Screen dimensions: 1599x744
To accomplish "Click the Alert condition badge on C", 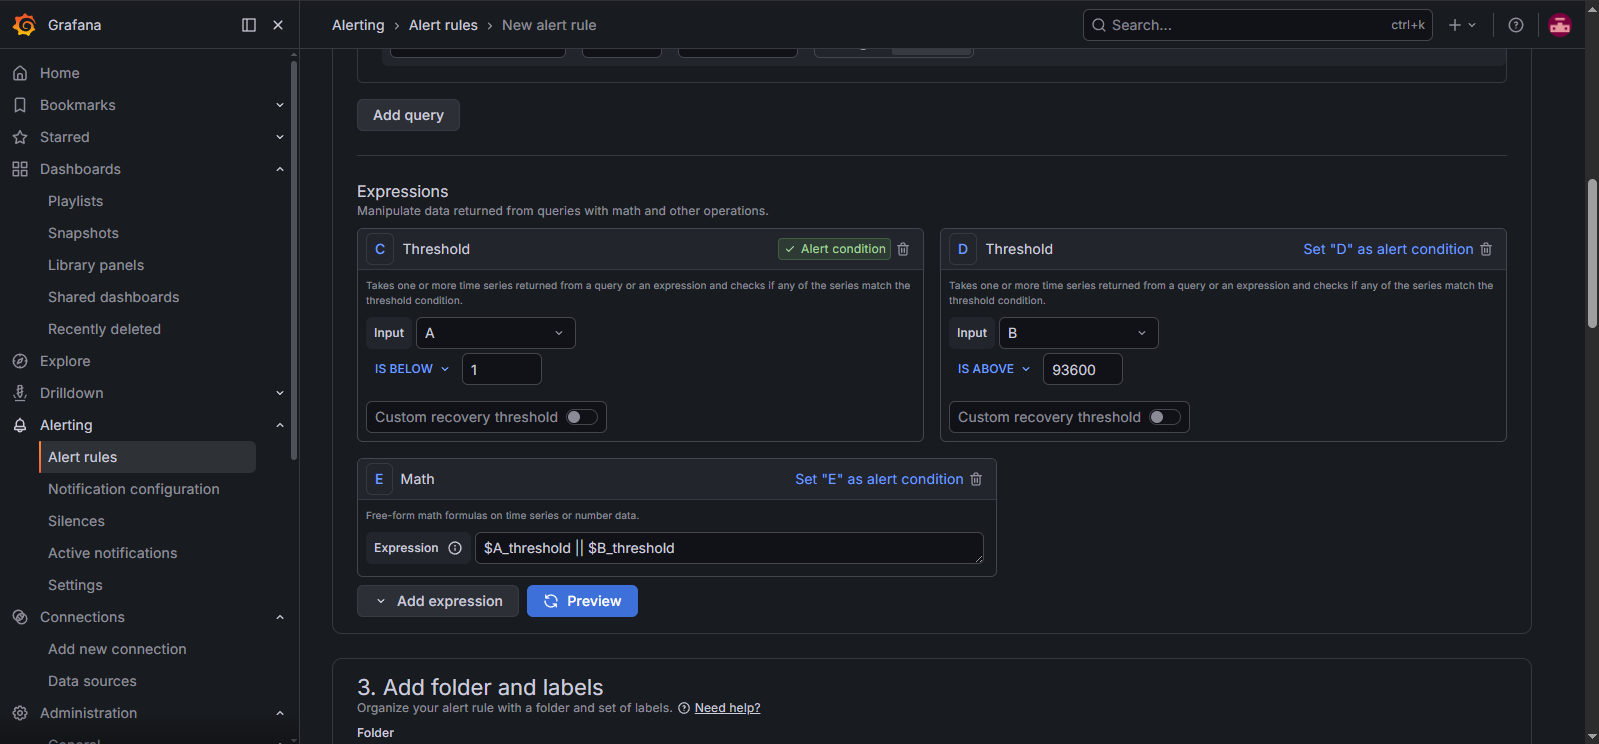I will [x=835, y=249].
